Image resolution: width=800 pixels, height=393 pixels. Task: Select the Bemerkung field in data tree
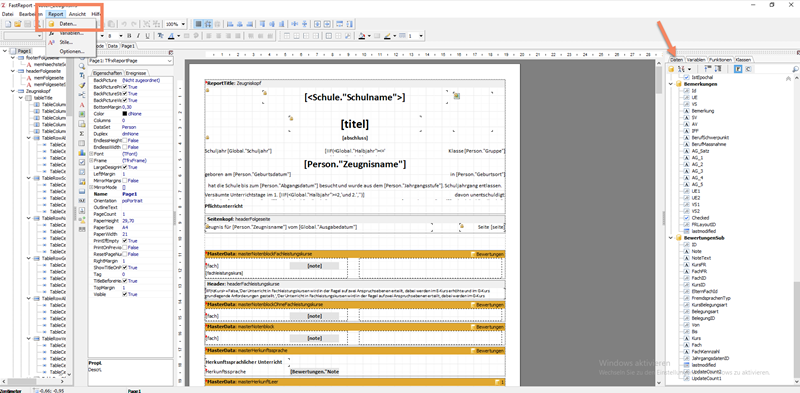(703, 111)
